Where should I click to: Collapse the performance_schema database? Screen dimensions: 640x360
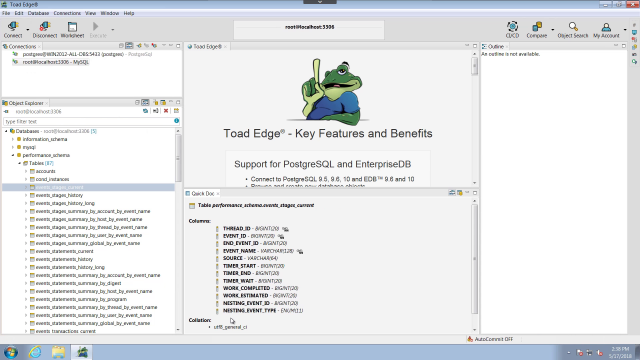coord(13,156)
